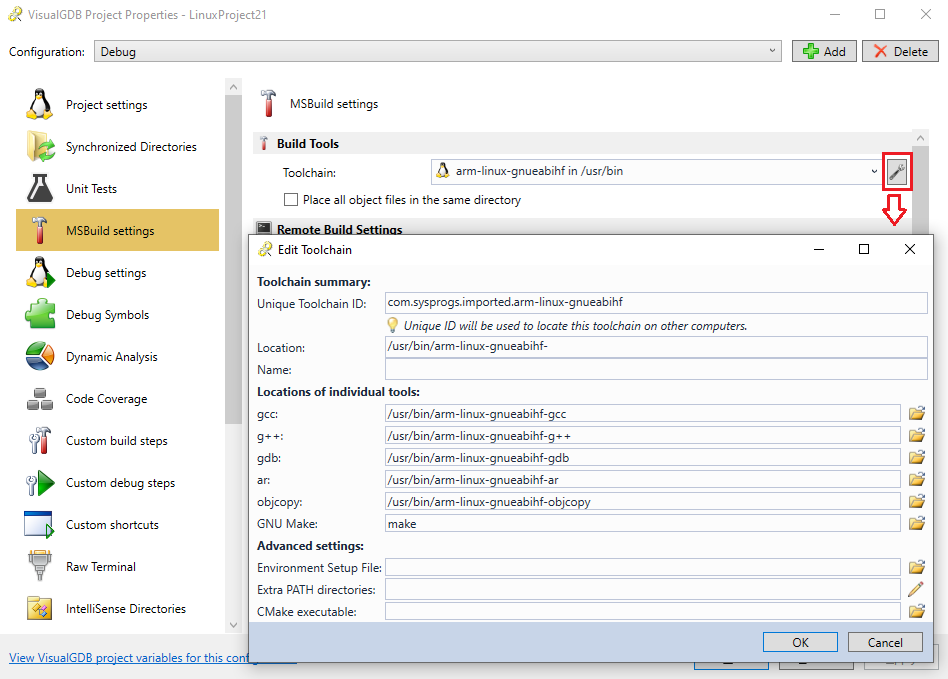Viewport: 948px width, 679px height.
Task: Click the toolchain Location field
Action: coord(656,347)
